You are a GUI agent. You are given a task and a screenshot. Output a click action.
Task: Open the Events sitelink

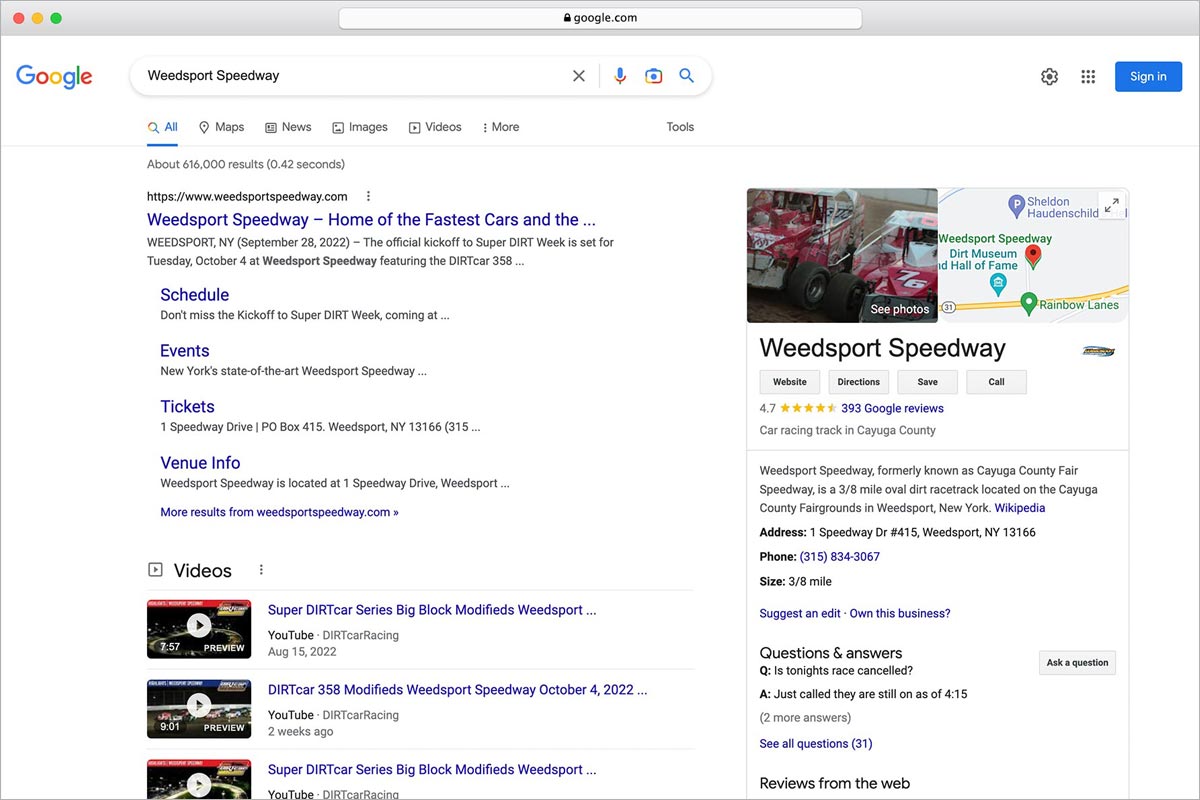tap(185, 351)
